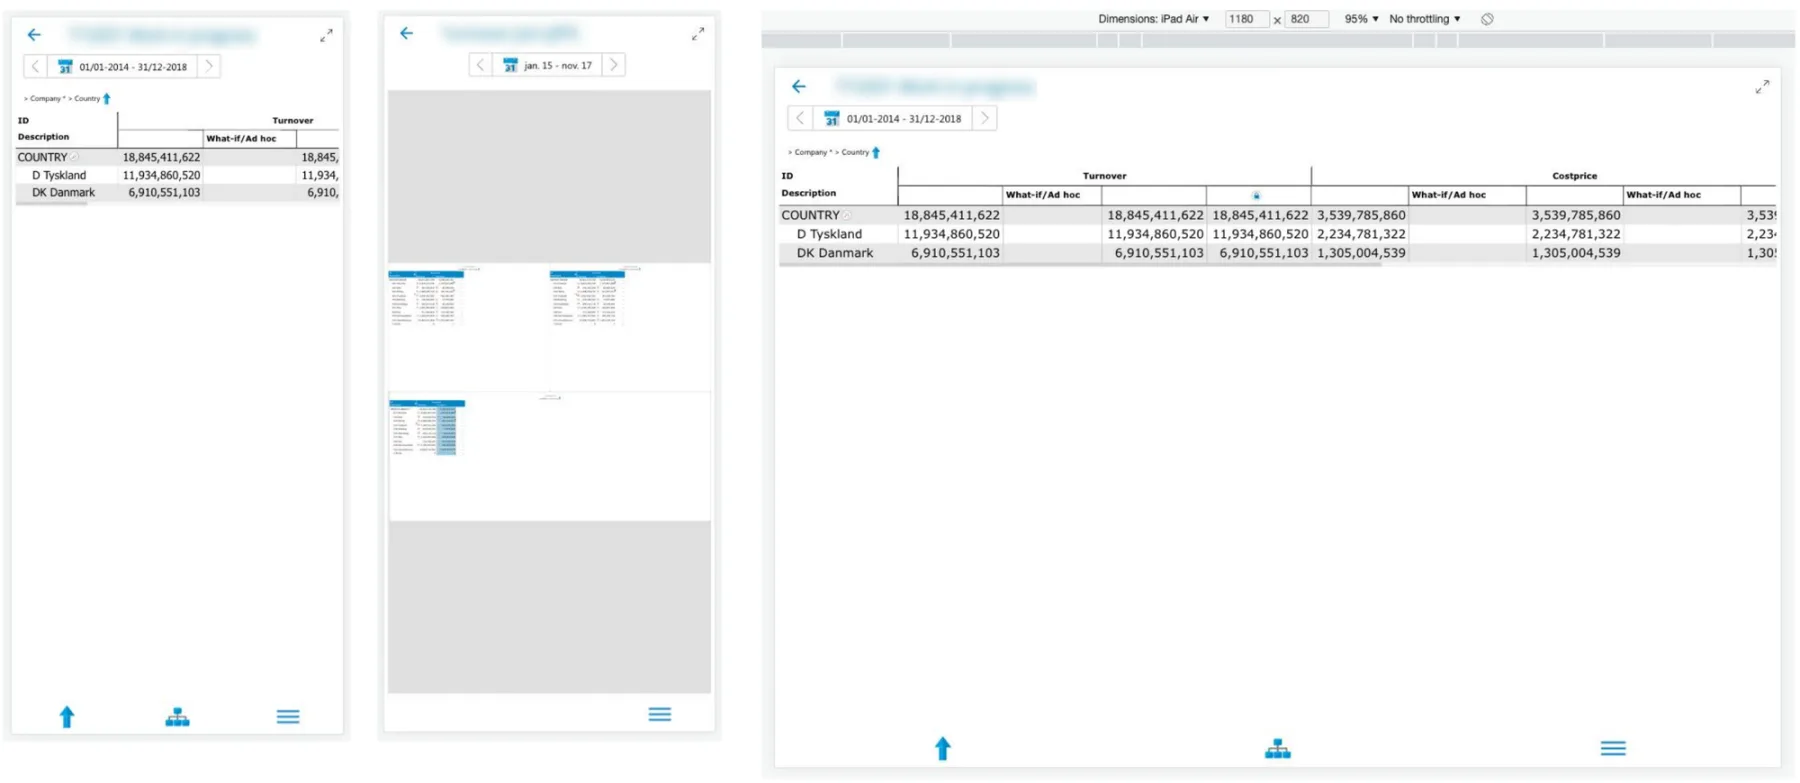Screen dimensions: 1800x783
Task: Select the D Tyskland row in the iPad Air view
Action: (x=1277, y=234)
